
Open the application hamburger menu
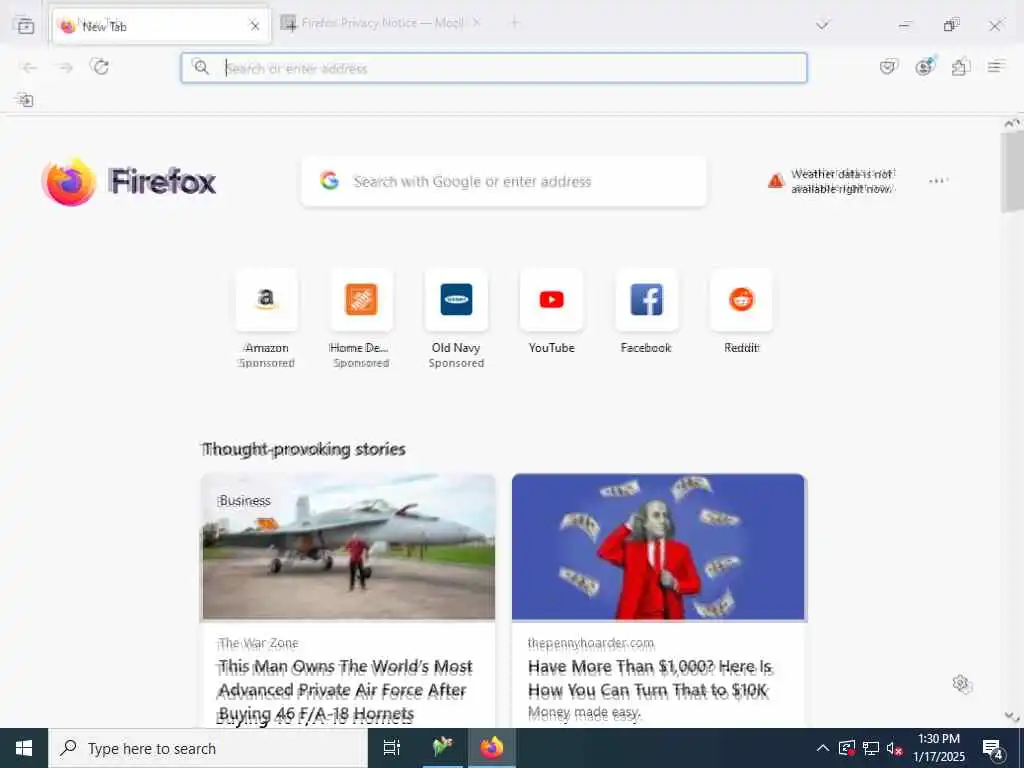(995, 67)
